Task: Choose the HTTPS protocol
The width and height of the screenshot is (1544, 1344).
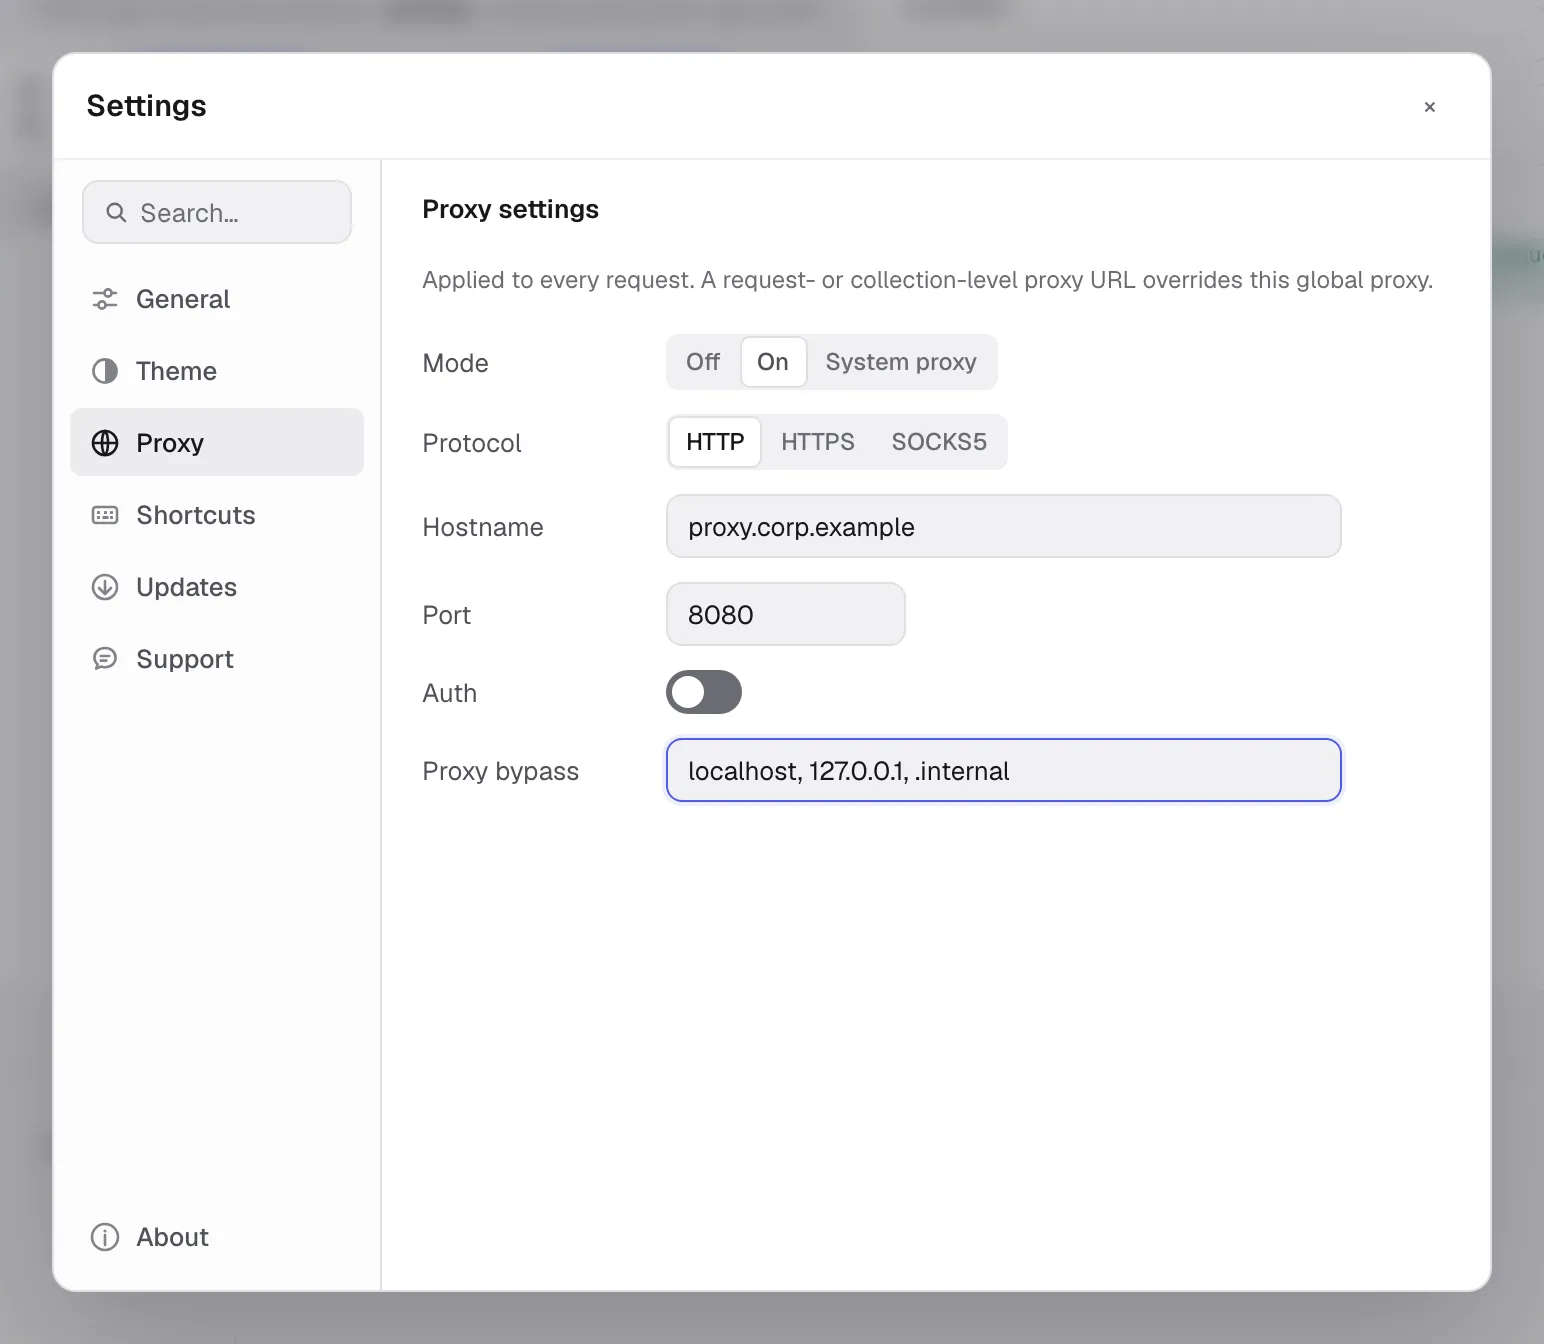Action: 818,442
